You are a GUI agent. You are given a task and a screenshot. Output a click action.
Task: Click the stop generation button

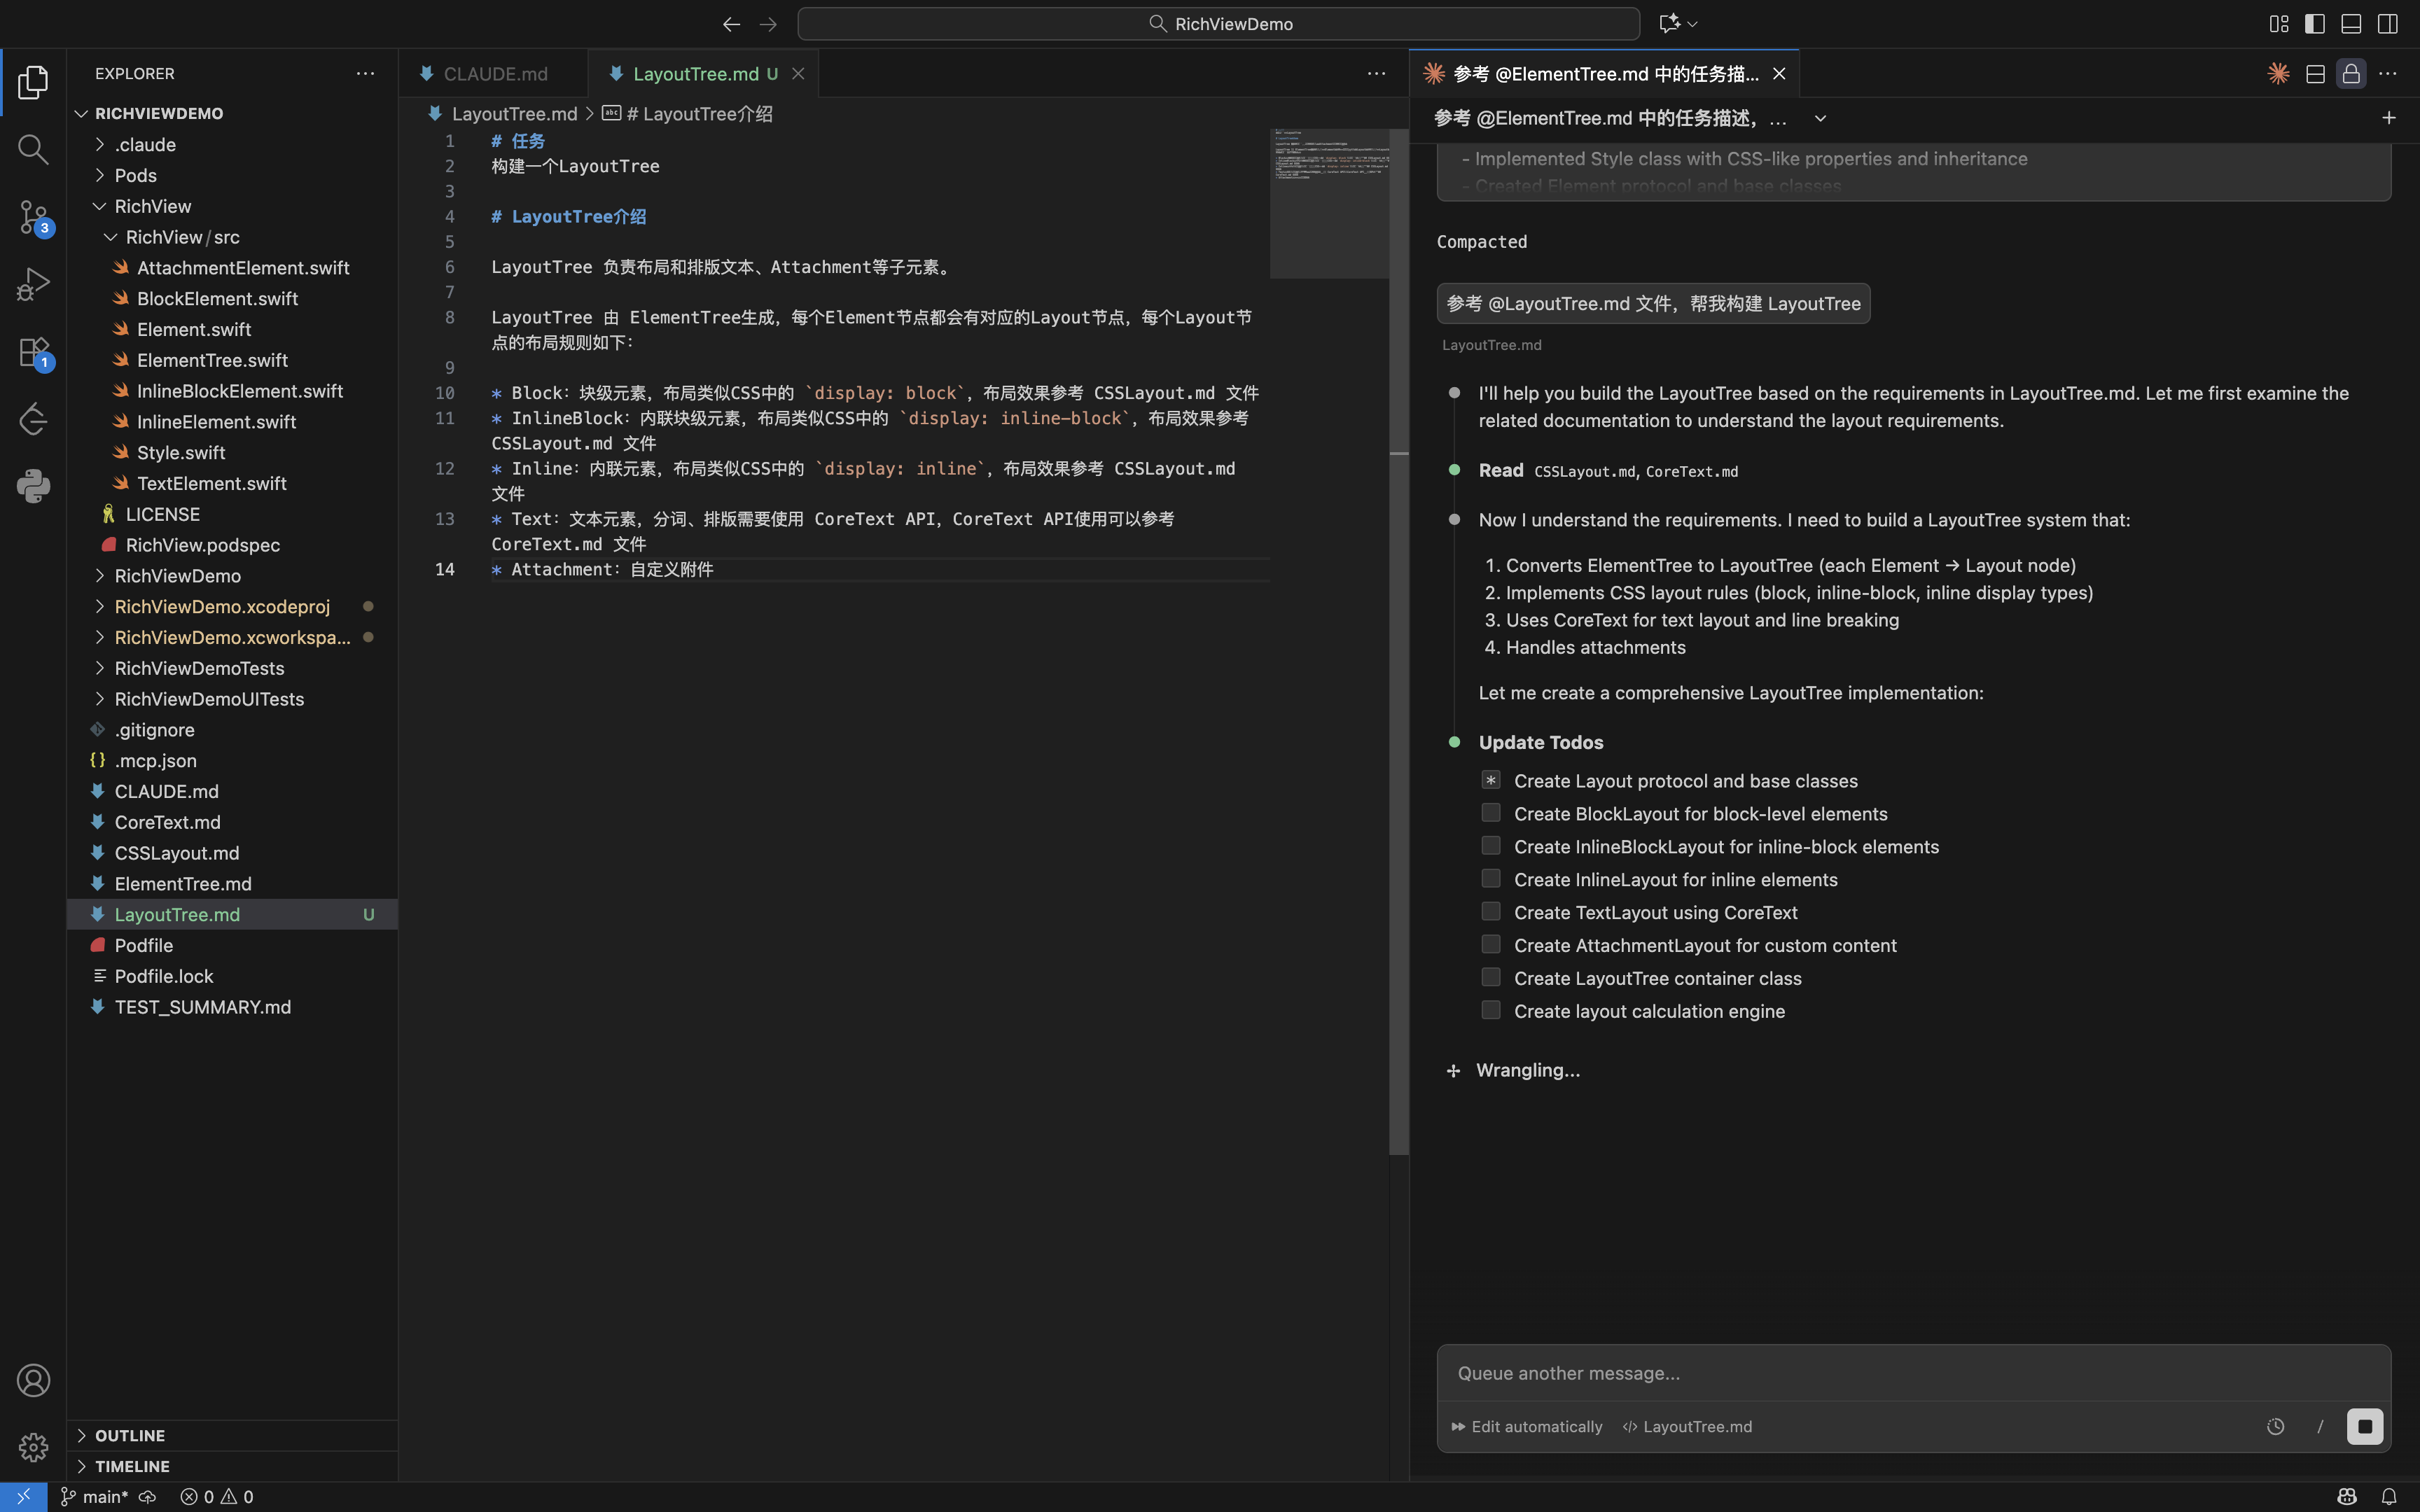click(2364, 1426)
